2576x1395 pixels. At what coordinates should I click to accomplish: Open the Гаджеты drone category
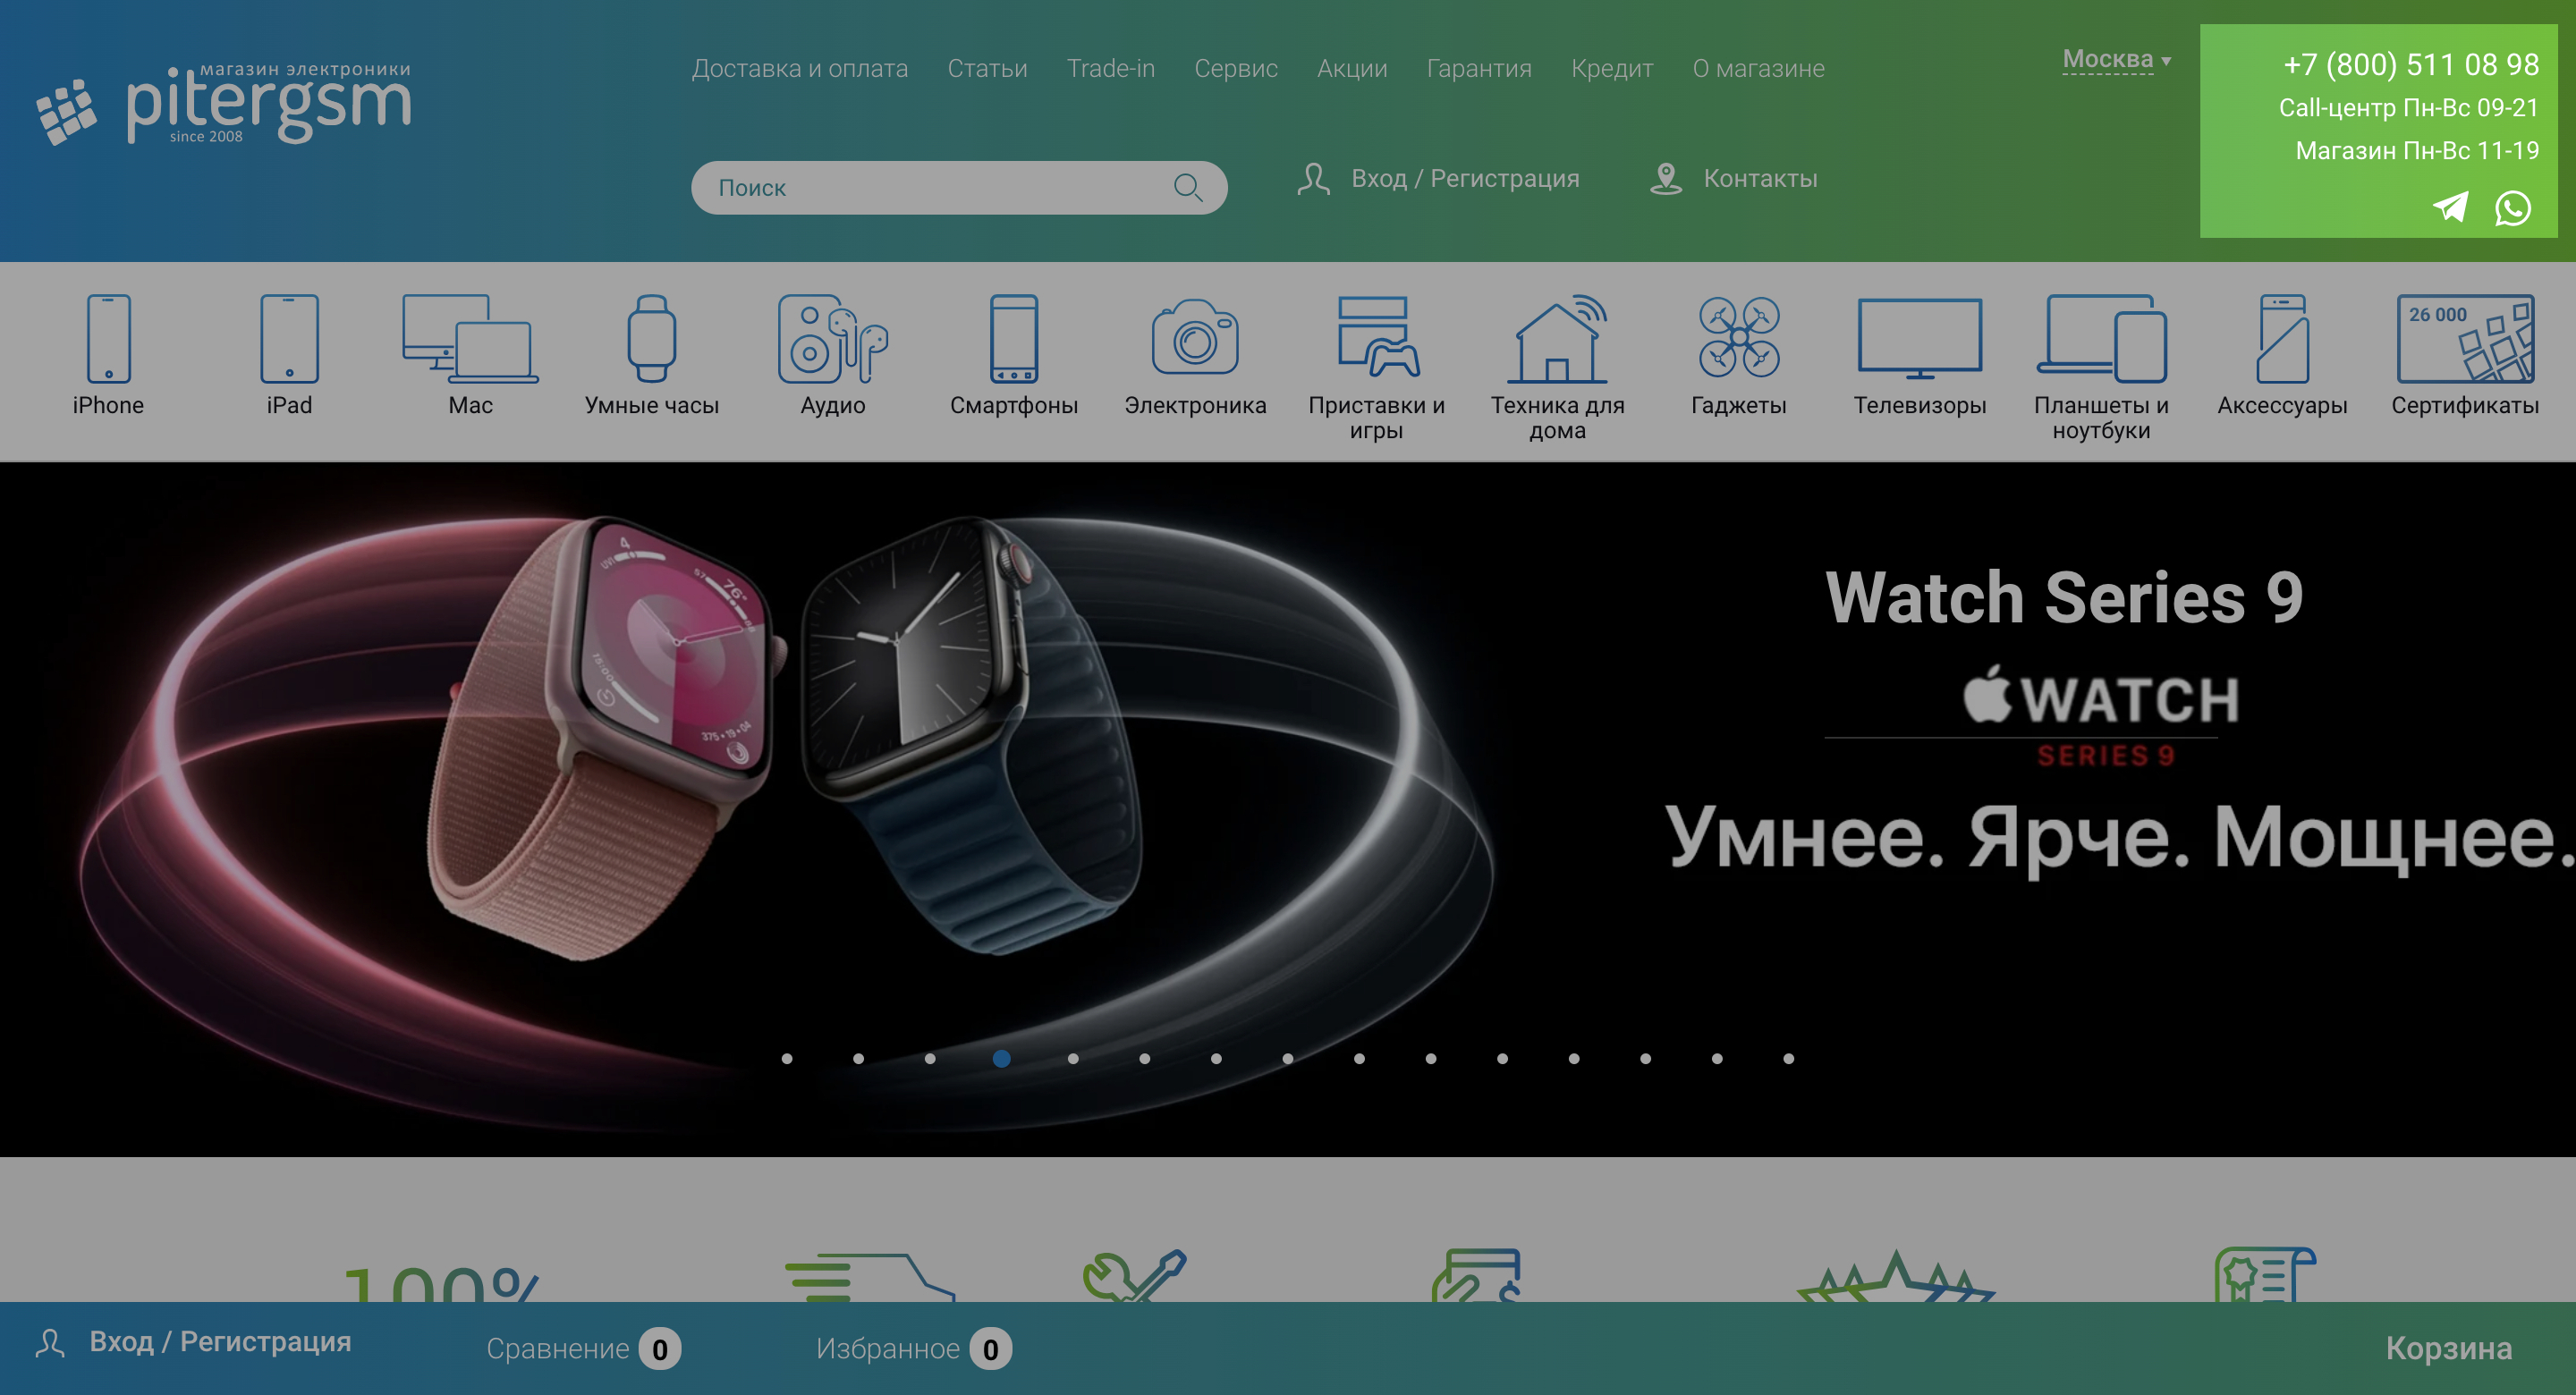click(1739, 337)
